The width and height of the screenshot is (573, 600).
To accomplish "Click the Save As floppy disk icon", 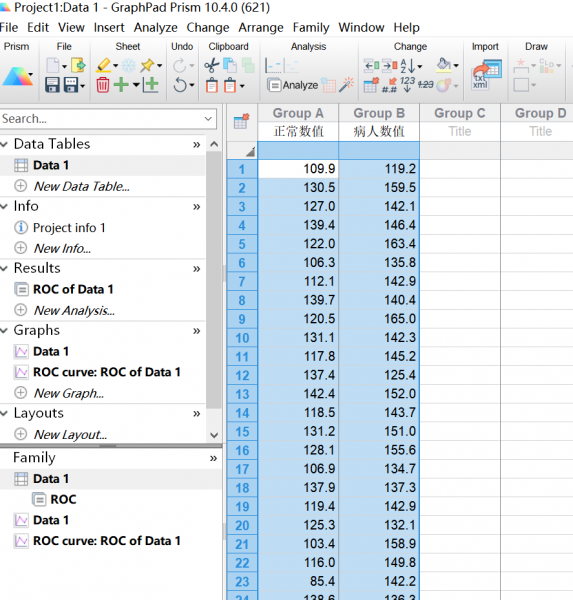I will [x=70, y=85].
